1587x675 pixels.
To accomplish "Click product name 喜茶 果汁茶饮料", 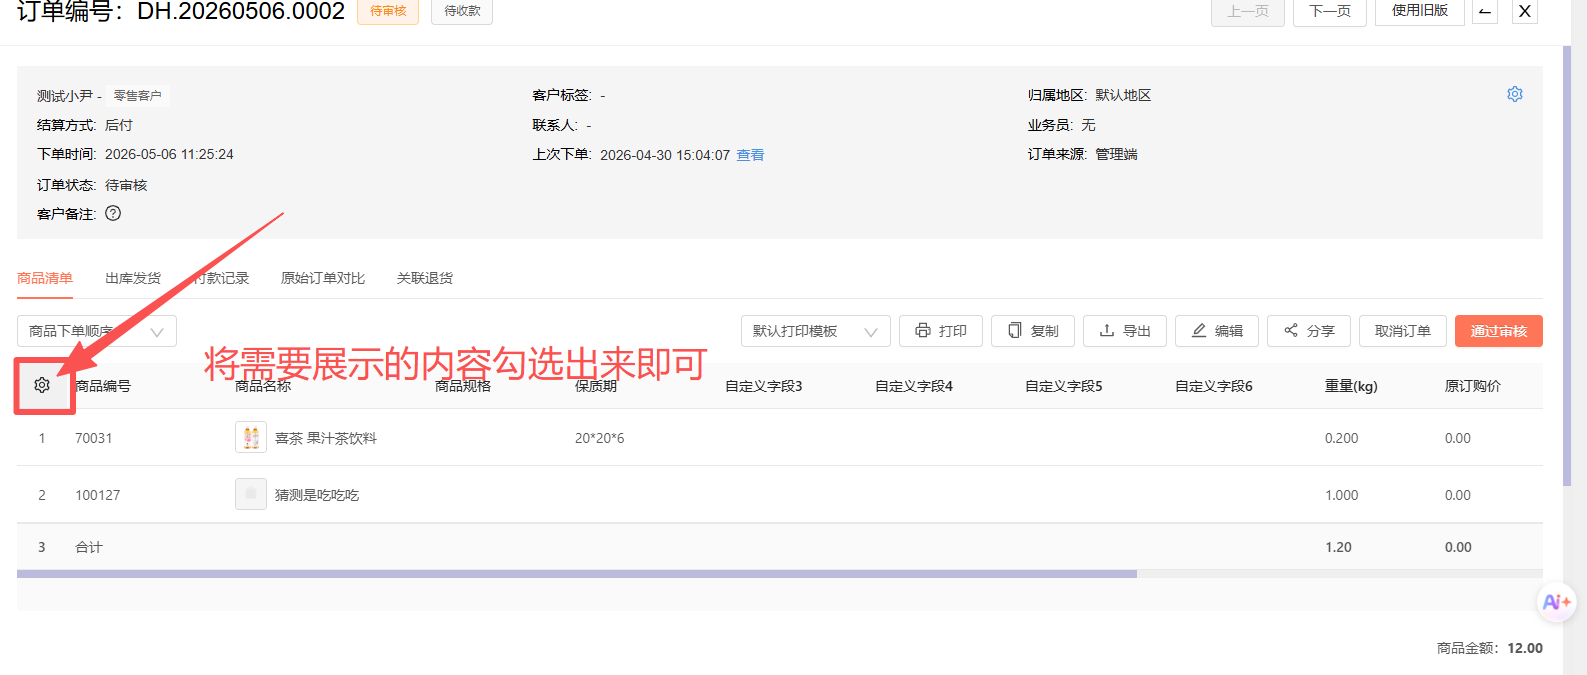I will click(x=326, y=438).
